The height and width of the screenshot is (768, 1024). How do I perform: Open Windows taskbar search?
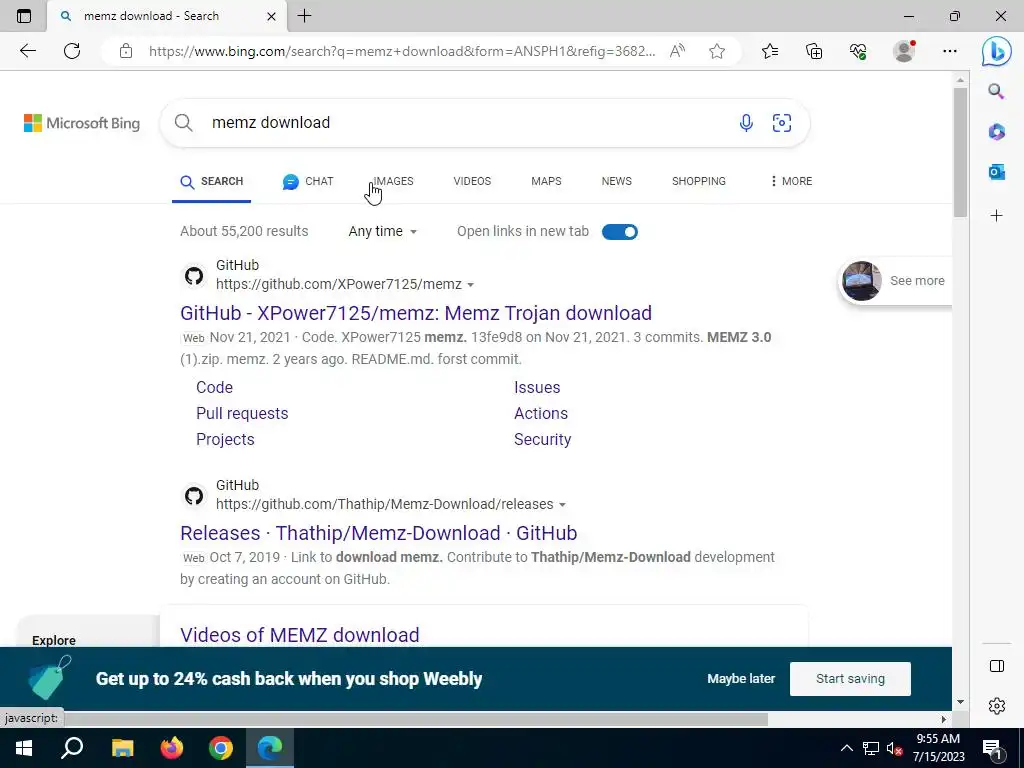pyautogui.click(x=72, y=748)
